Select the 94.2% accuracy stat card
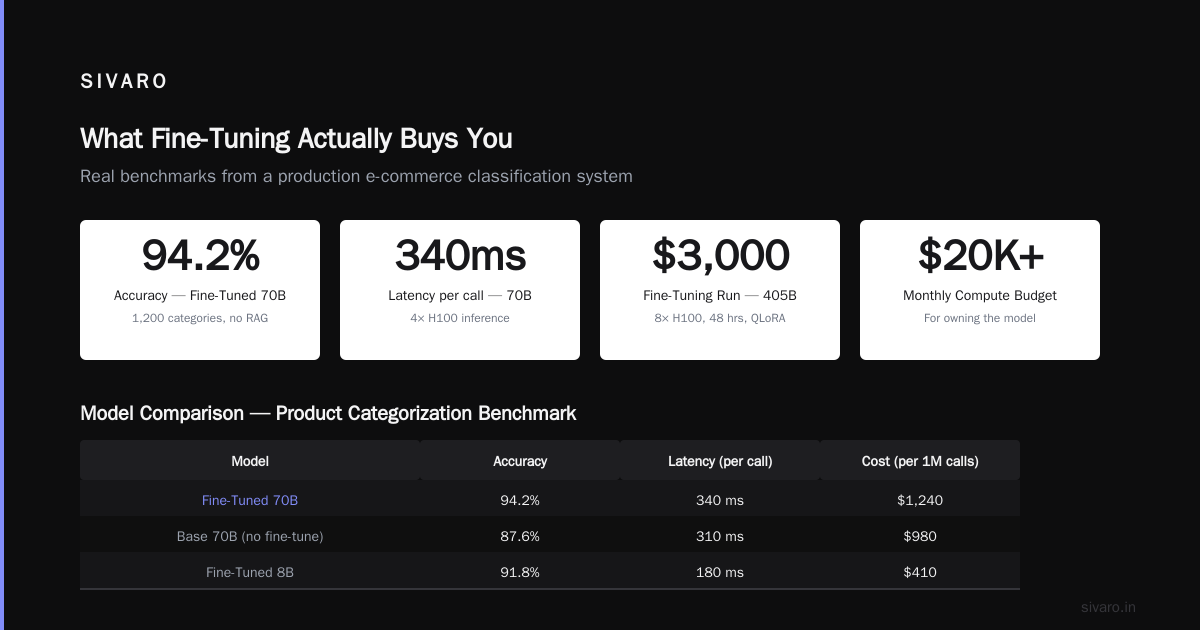Image resolution: width=1200 pixels, height=630 pixels. (200, 290)
